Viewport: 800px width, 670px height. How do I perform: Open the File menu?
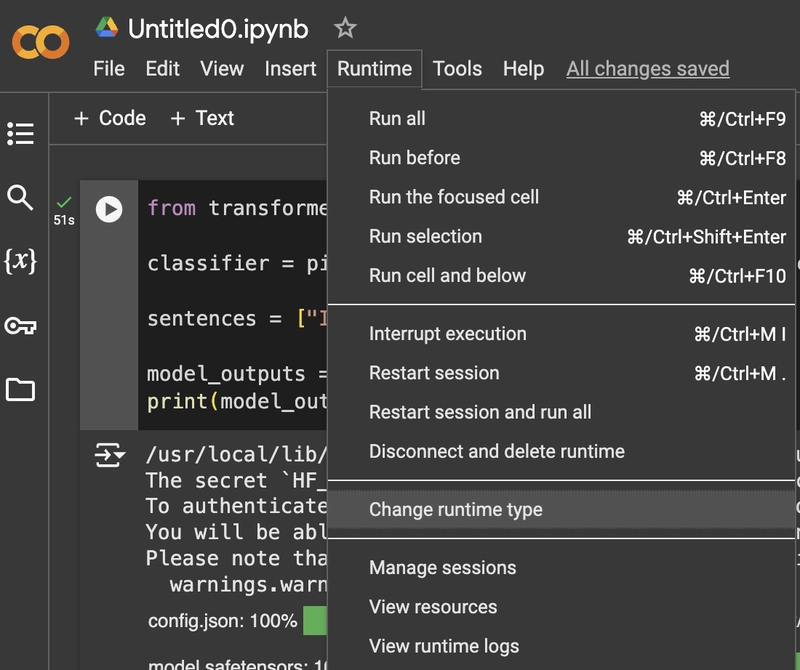tap(109, 68)
